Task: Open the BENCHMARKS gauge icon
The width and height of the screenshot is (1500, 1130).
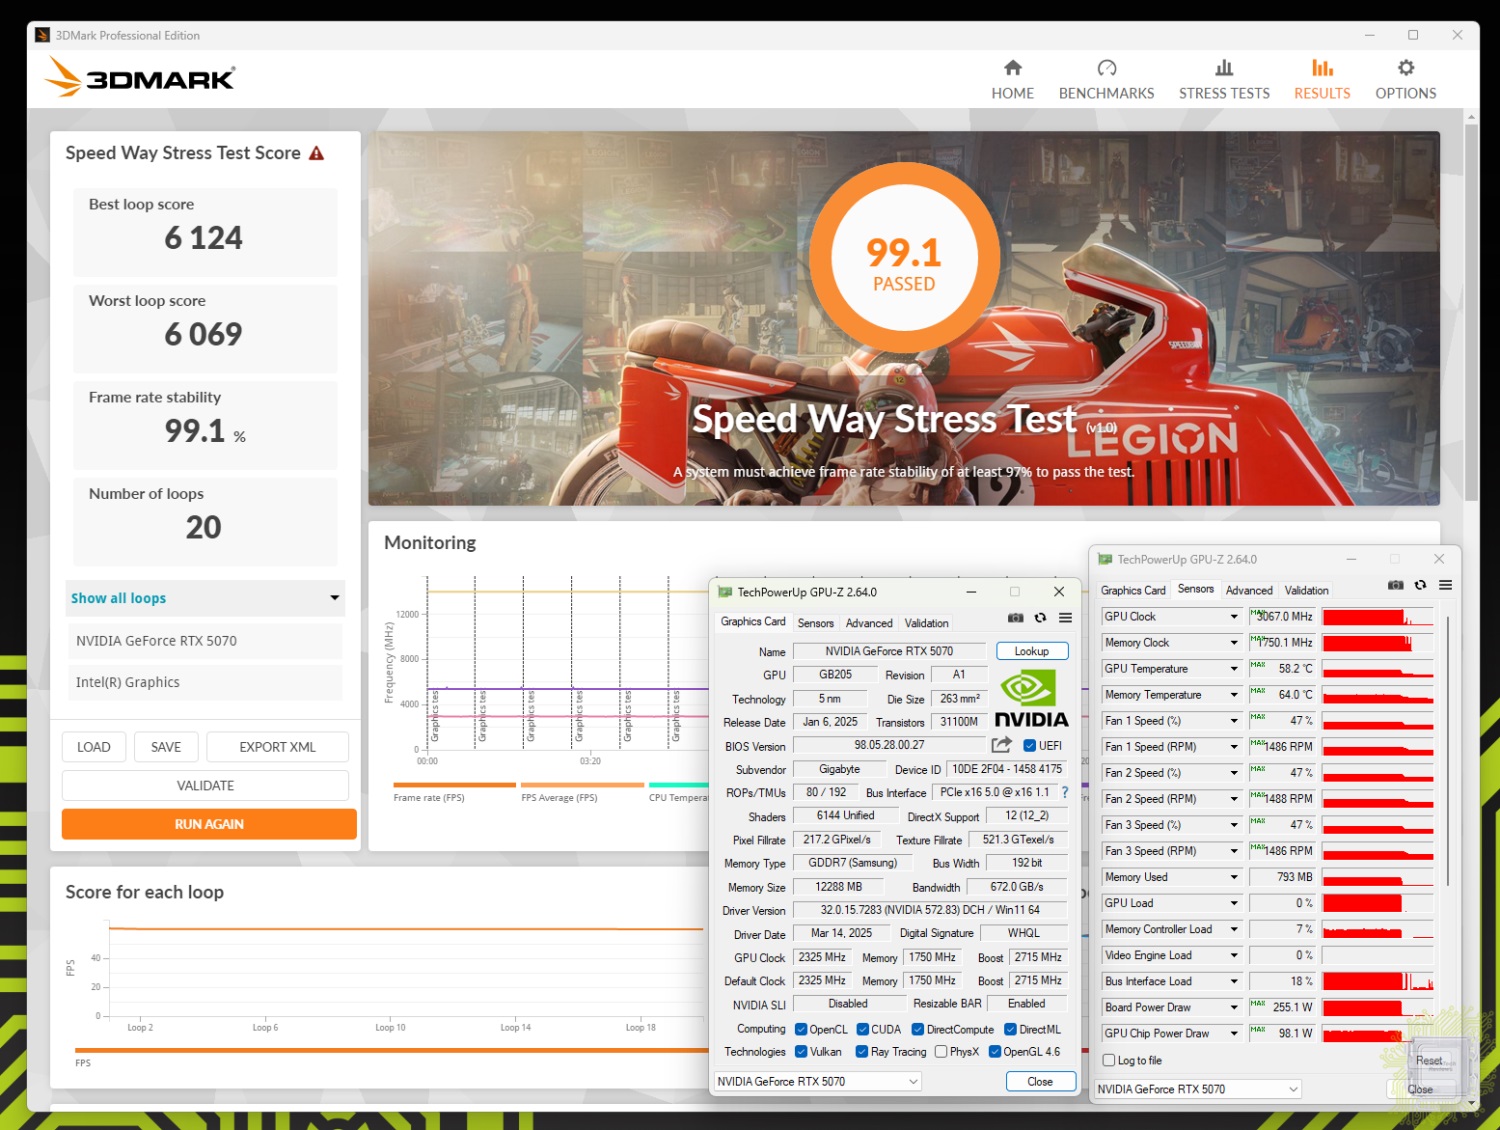Action: 1106,68
